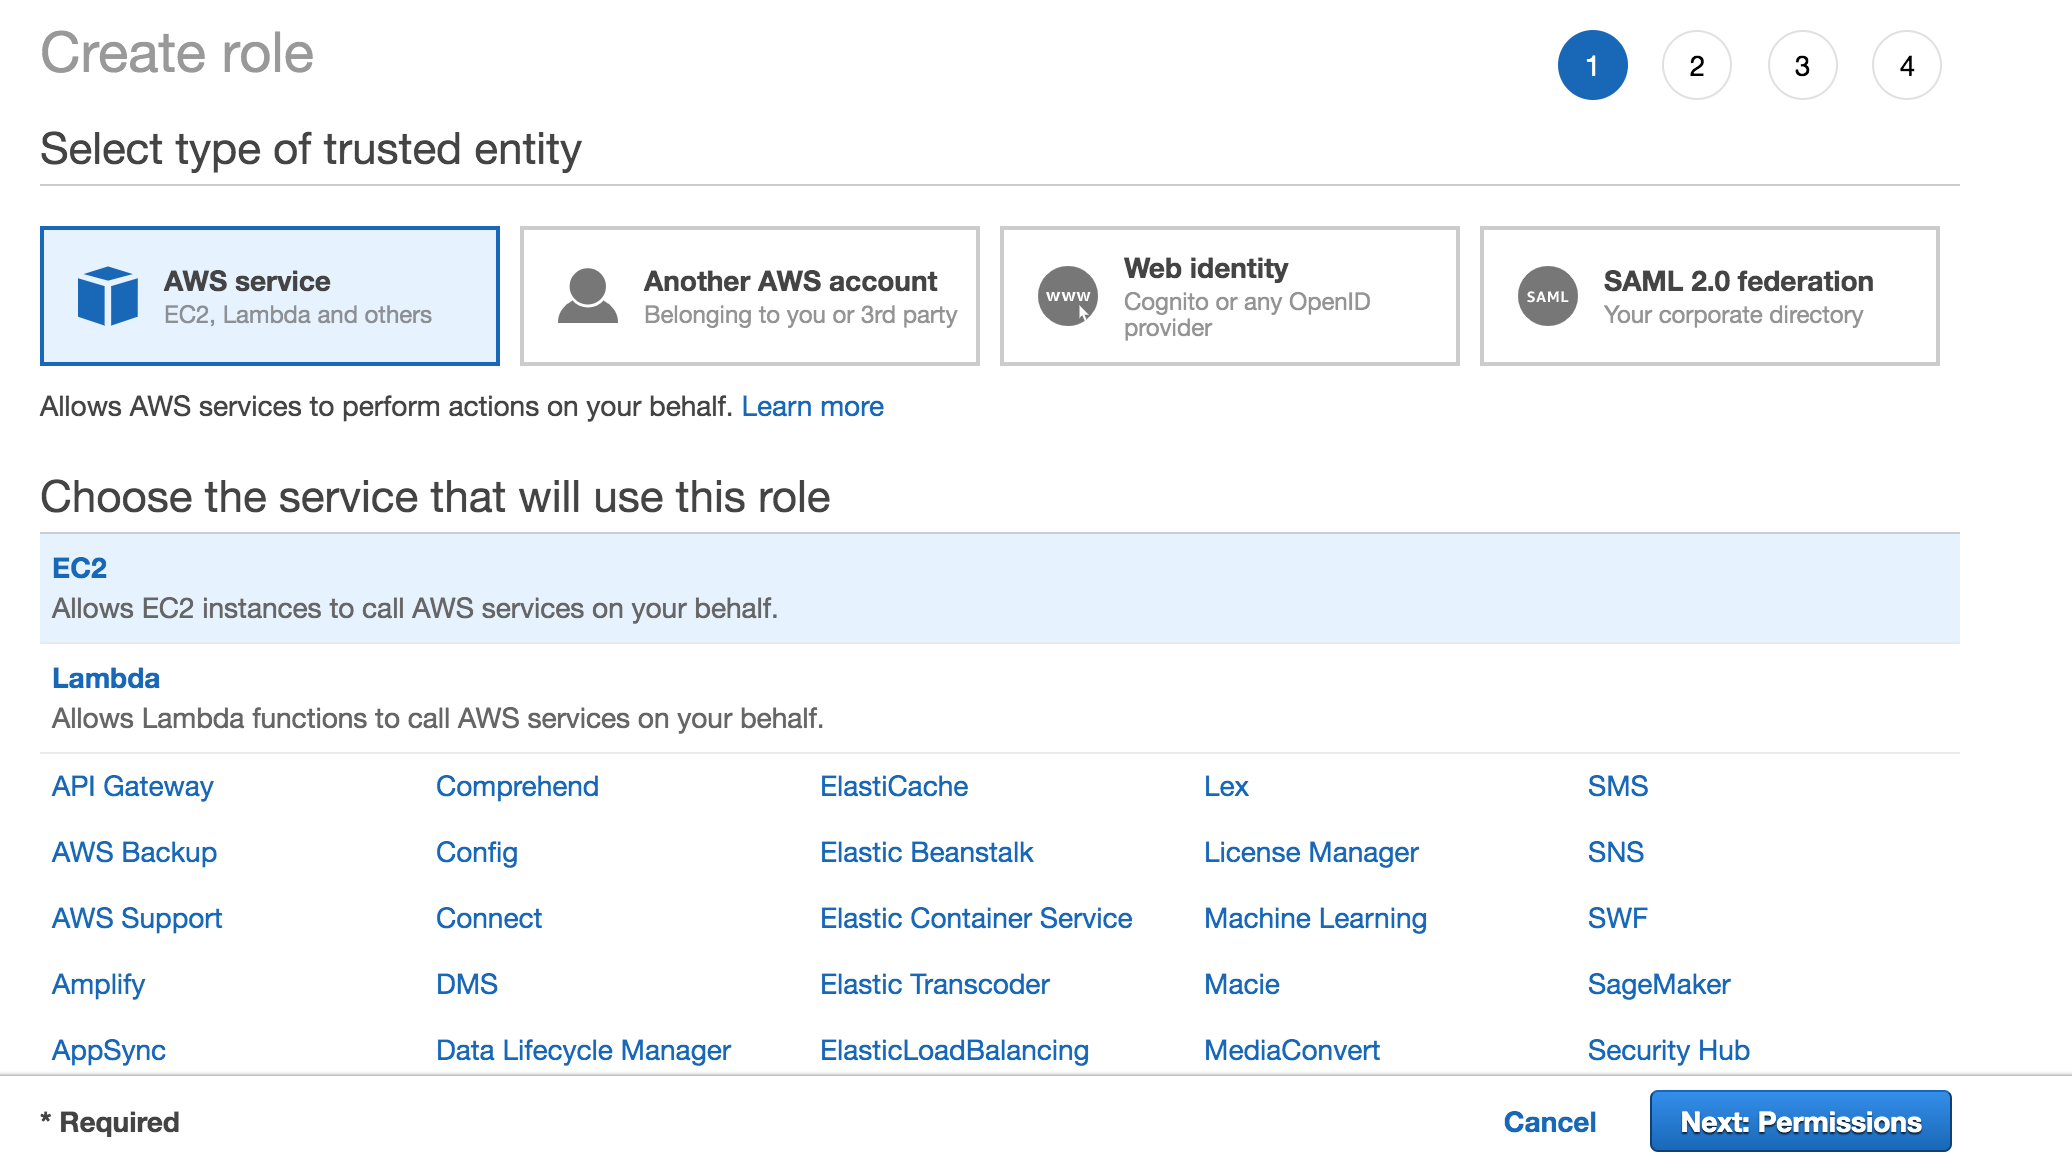Viewport: 2072px width, 1168px height.
Task: Choose the DMS service
Action: point(467,985)
